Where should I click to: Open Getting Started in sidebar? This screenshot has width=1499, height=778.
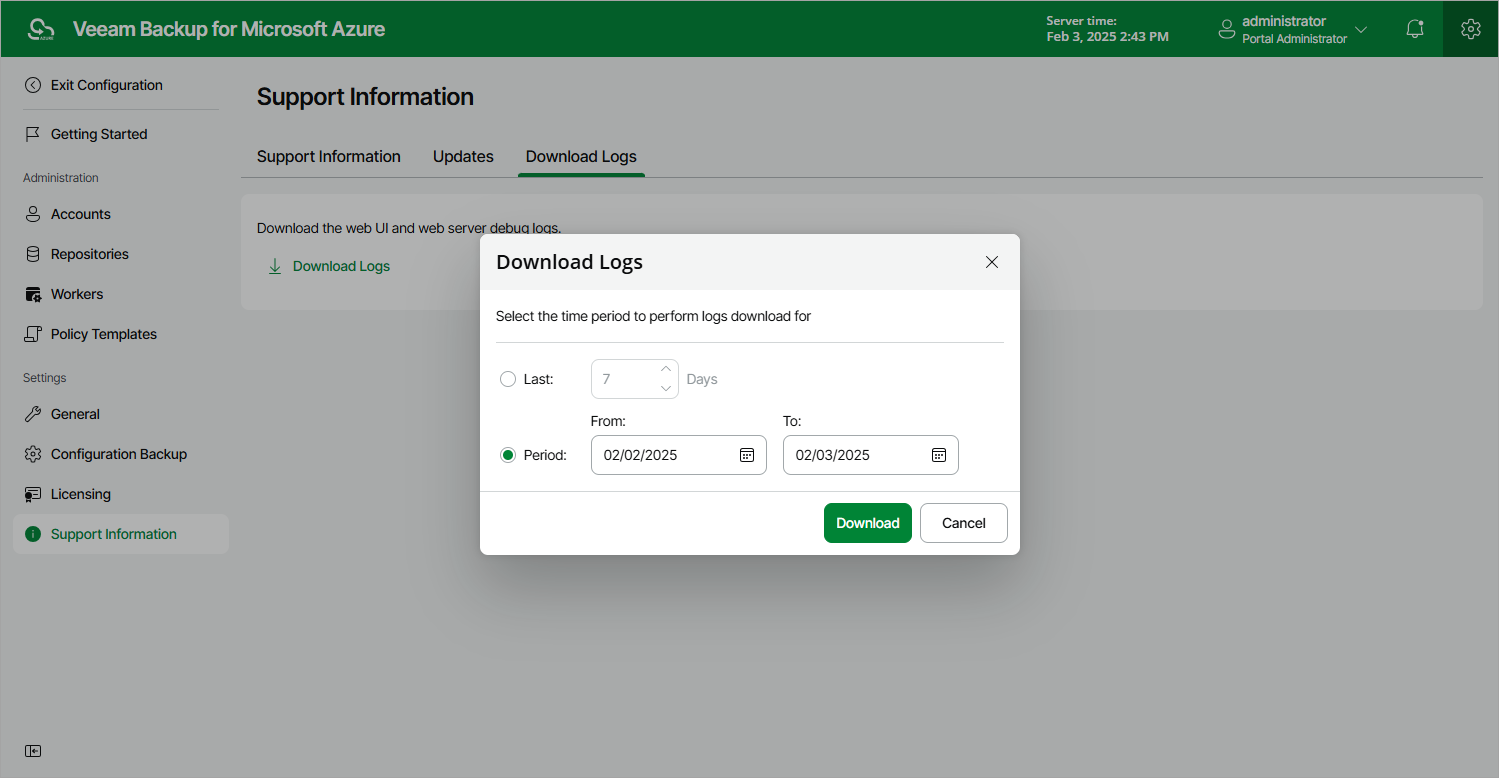click(99, 134)
